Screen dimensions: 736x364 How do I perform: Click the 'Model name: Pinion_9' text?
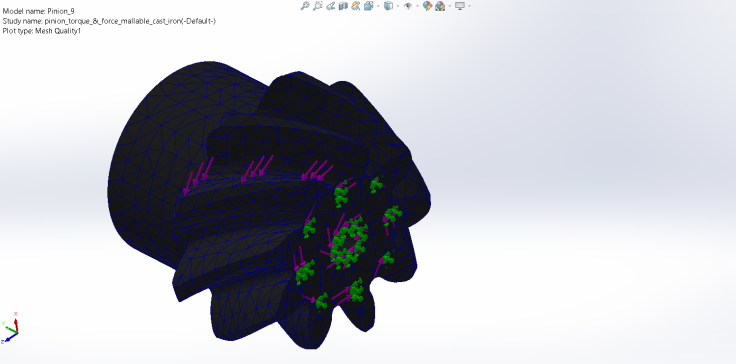[x=39, y=11]
